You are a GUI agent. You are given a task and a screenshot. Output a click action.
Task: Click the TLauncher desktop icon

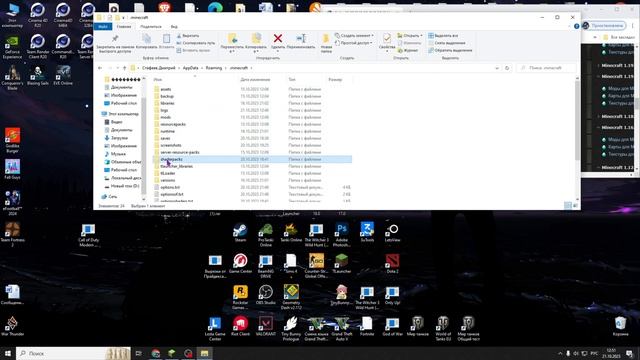coord(342,264)
